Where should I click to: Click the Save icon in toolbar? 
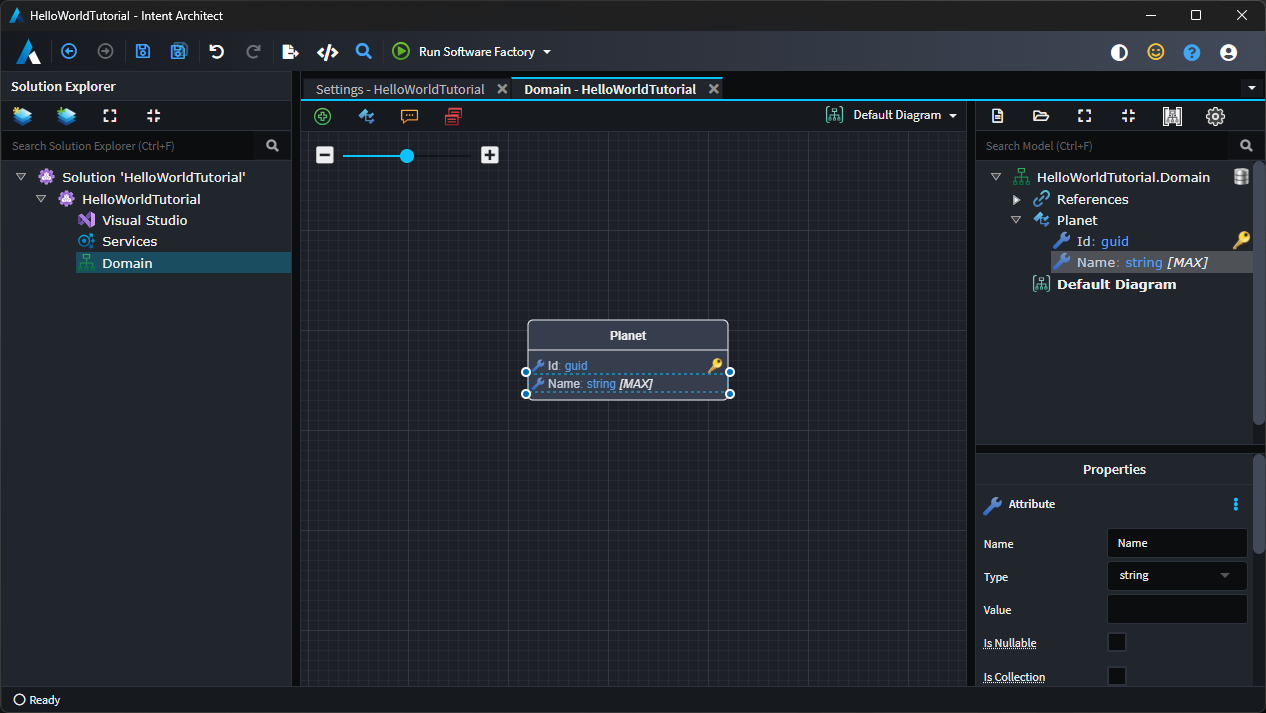143,51
